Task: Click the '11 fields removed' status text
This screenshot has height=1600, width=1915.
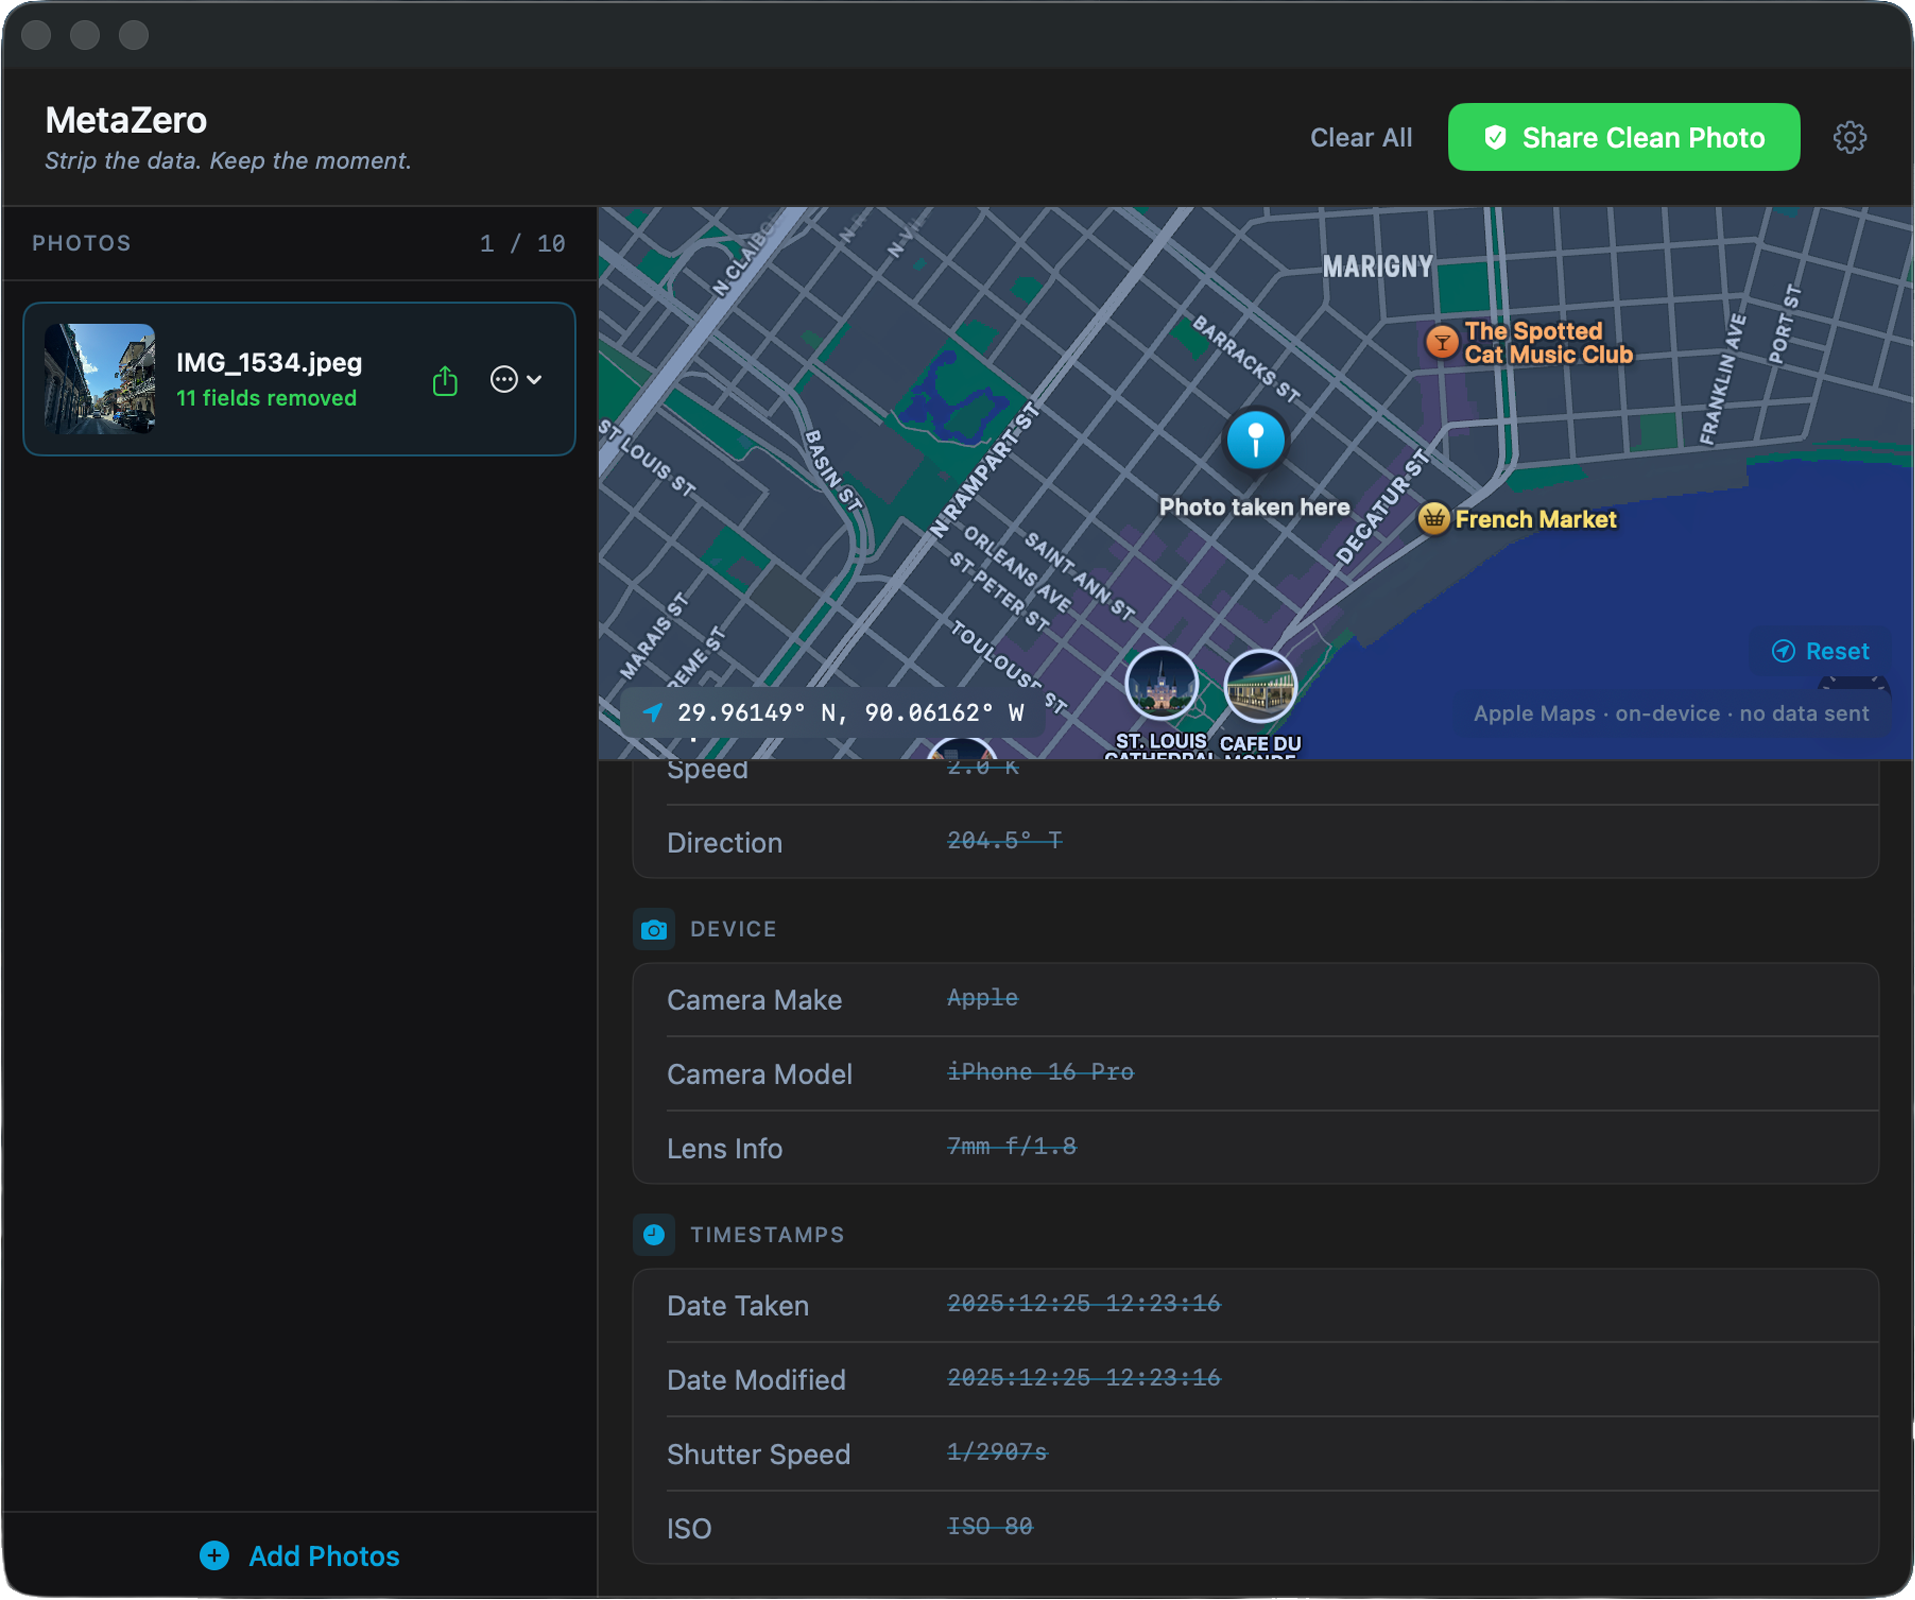Action: tap(266, 398)
